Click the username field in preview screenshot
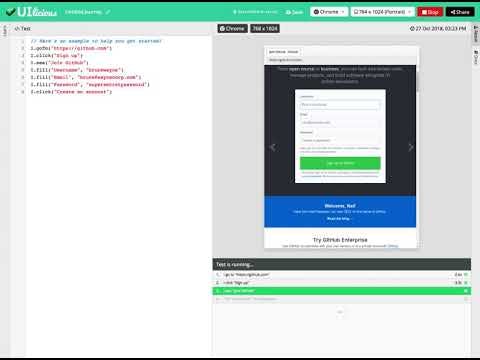The image size is (480, 360). (x=340, y=105)
